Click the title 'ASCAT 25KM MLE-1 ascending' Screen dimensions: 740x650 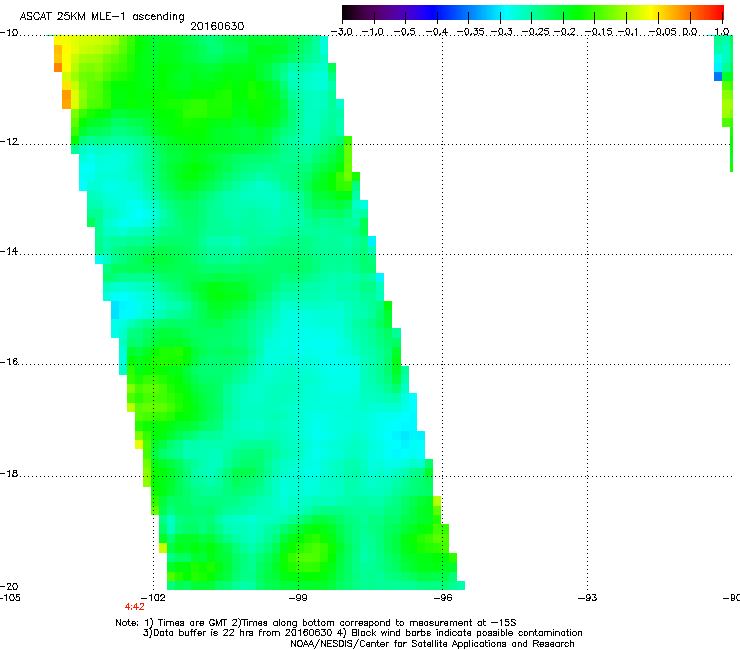point(102,17)
